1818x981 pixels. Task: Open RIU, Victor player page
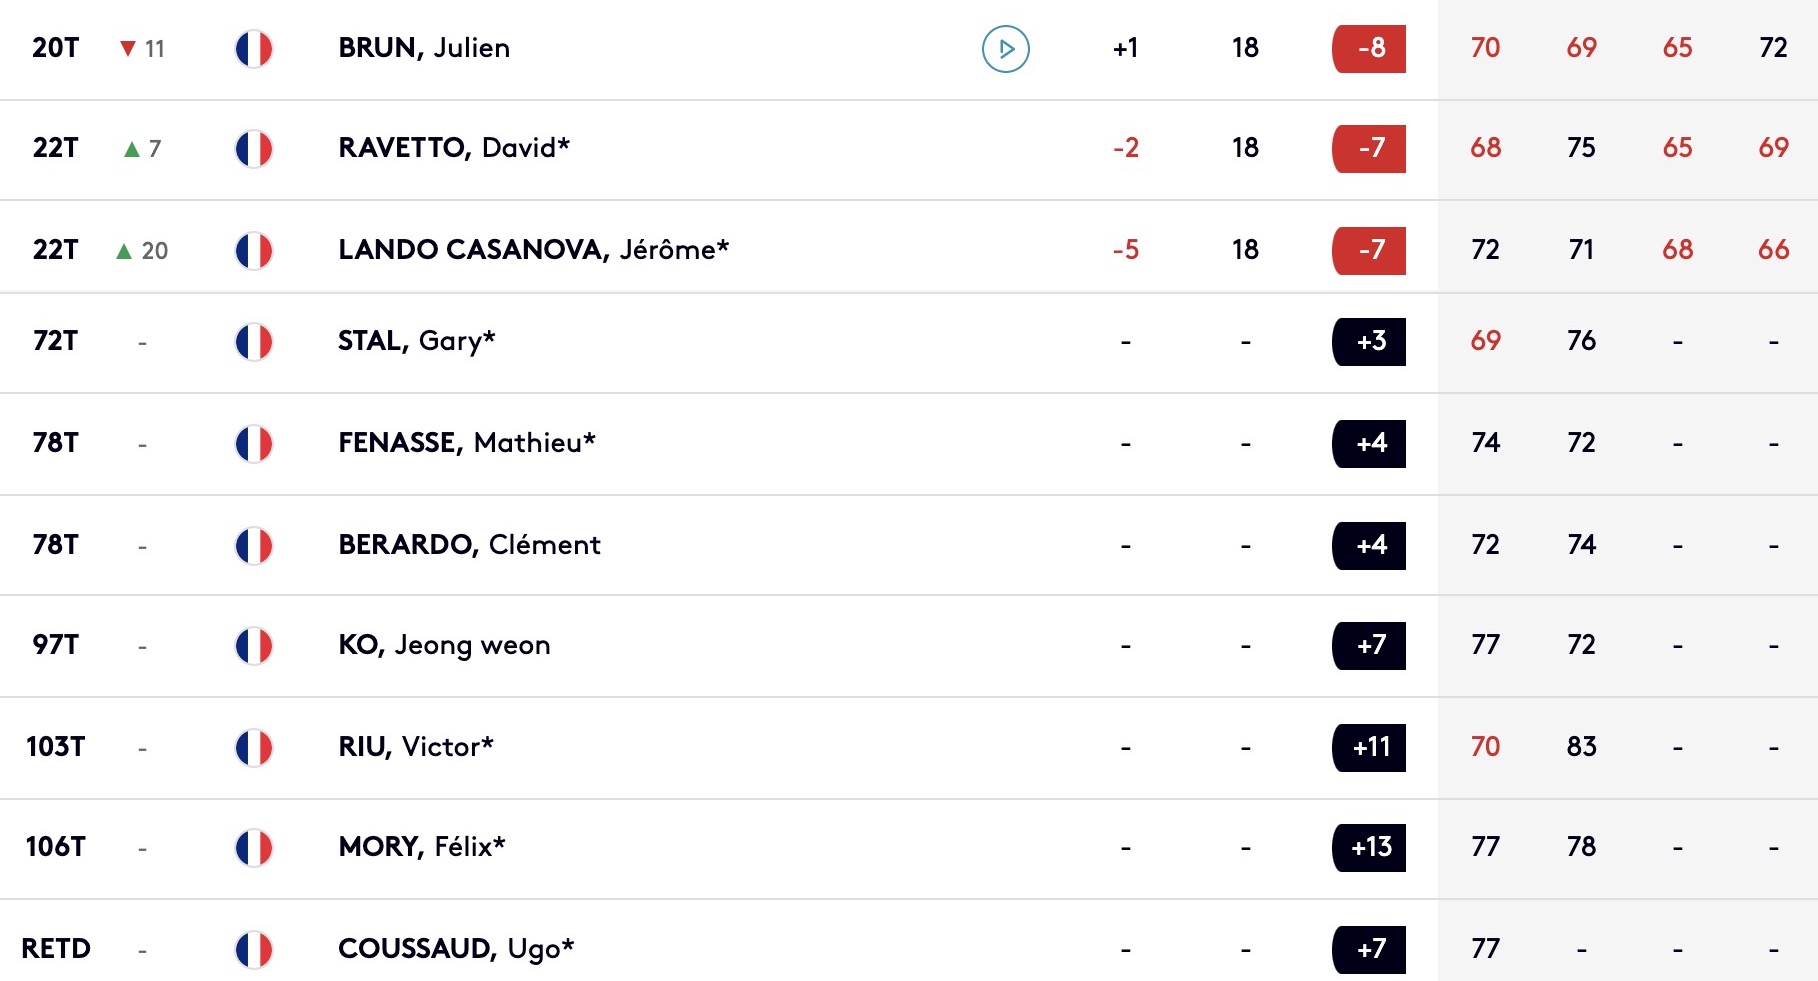(416, 747)
